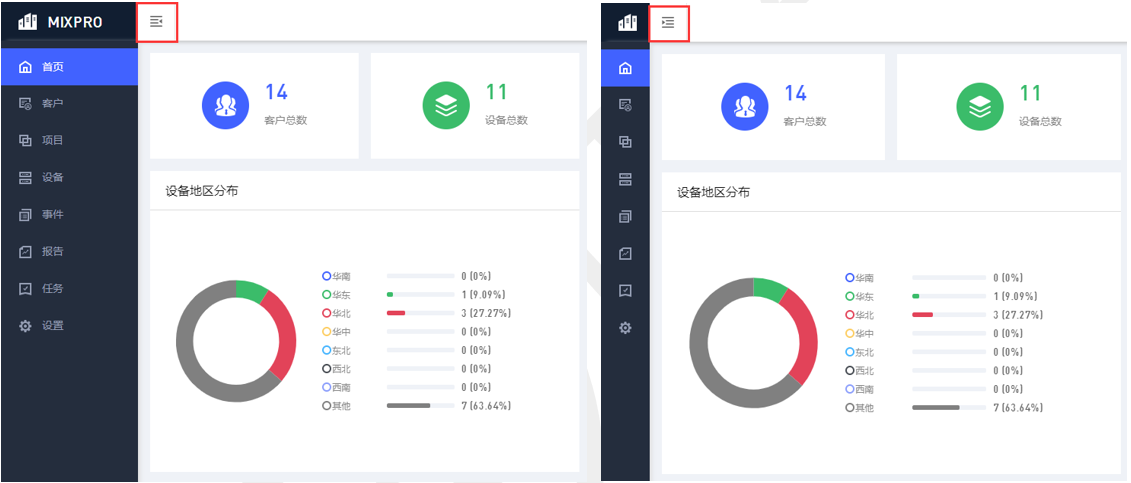Click the red 华北 progress bar in the collapsed-sidebar view
This screenshot has width=1131, height=483.
922,315
